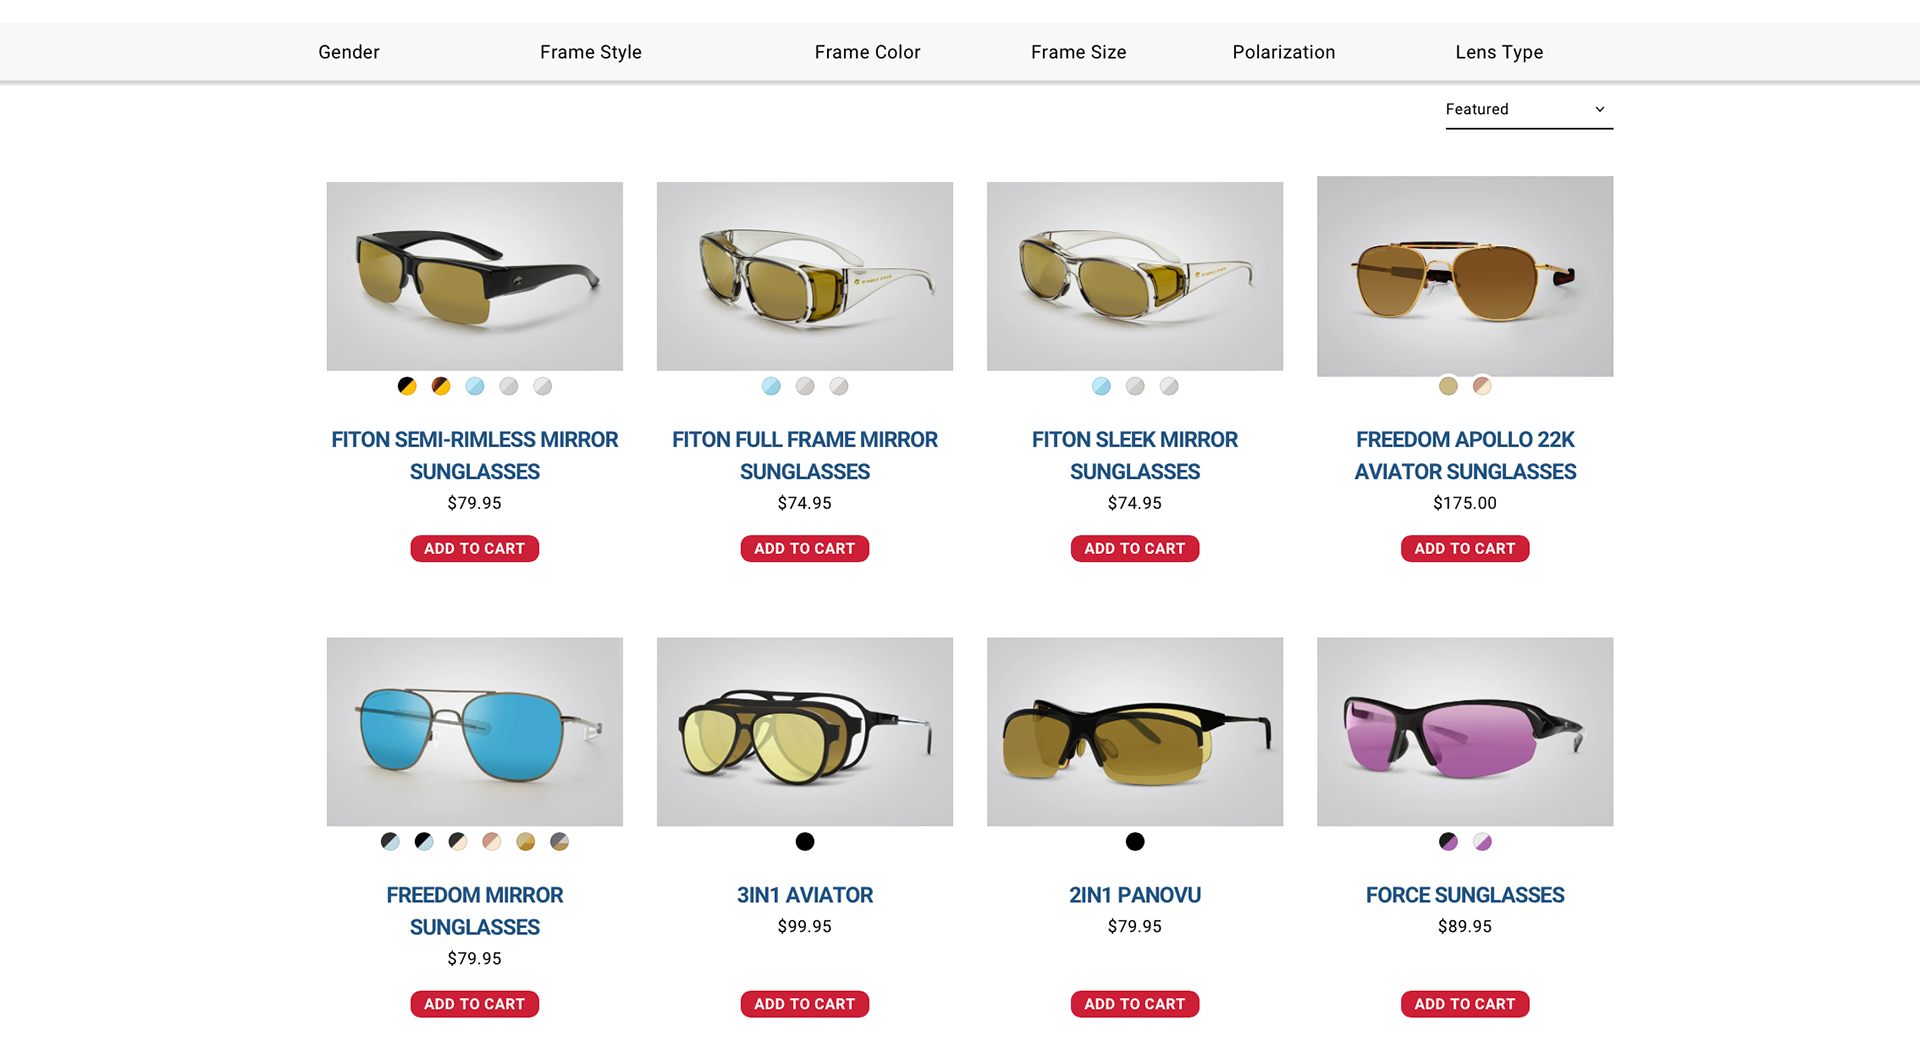Open the Featured sort dropdown

point(1529,110)
